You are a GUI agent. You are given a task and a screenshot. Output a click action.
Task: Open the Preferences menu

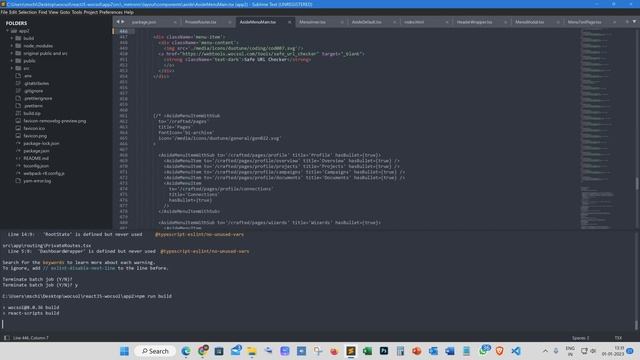pyautogui.click(x=111, y=12)
